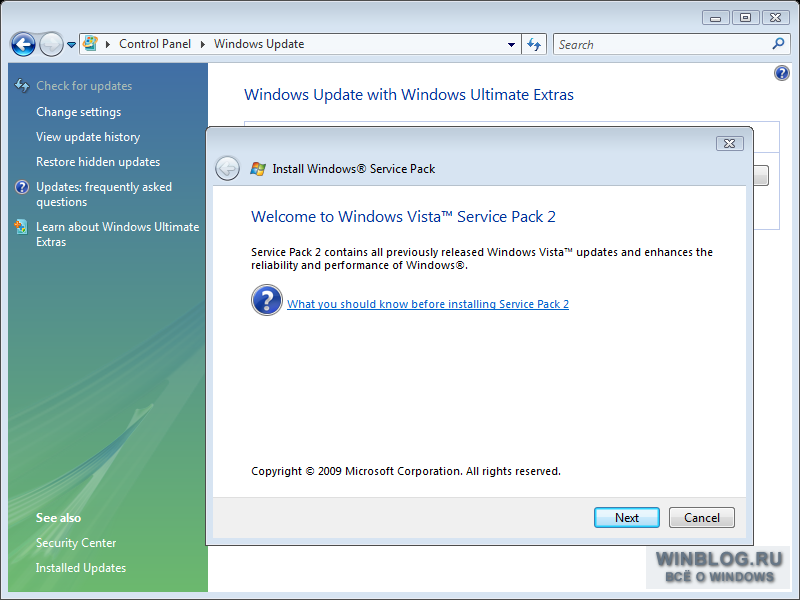Screen dimensions: 800x600
Task: Click the Cancel button
Action: (702, 517)
